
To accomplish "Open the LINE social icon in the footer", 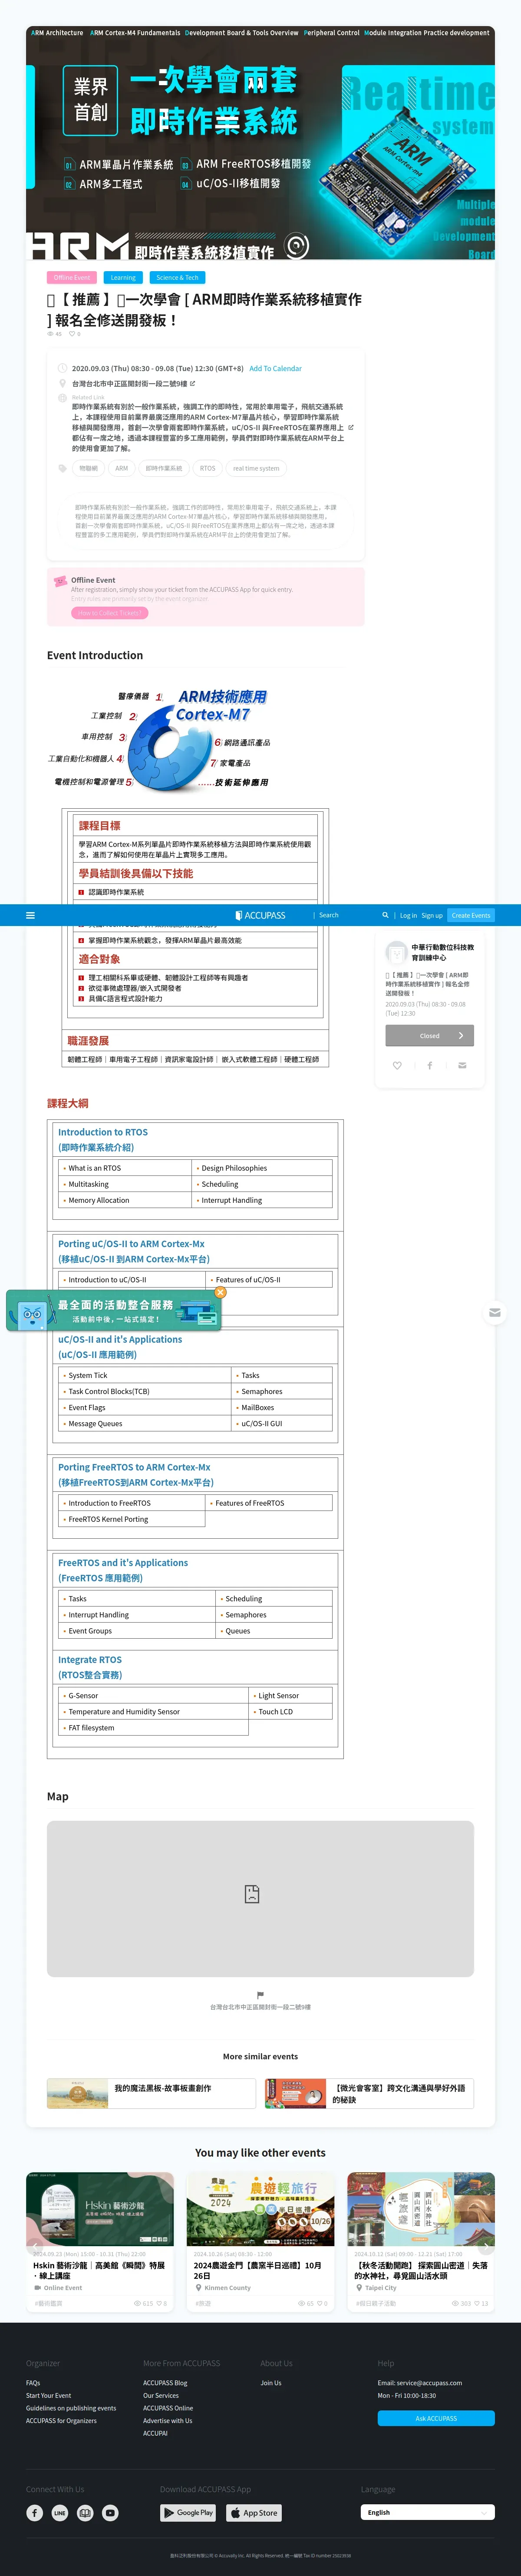I will (60, 2512).
